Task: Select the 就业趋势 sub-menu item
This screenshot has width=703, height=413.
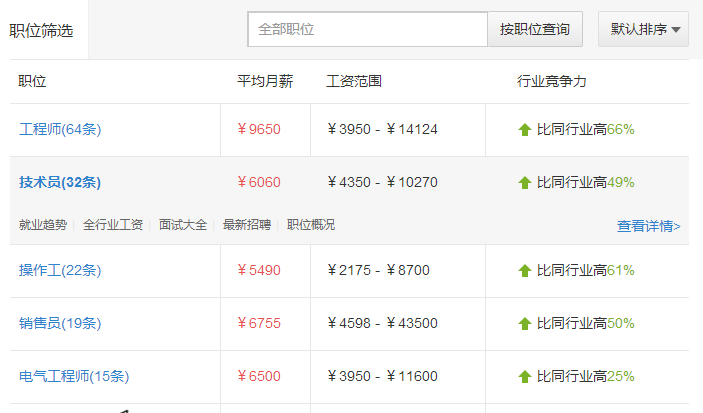Action: [x=43, y=224]
